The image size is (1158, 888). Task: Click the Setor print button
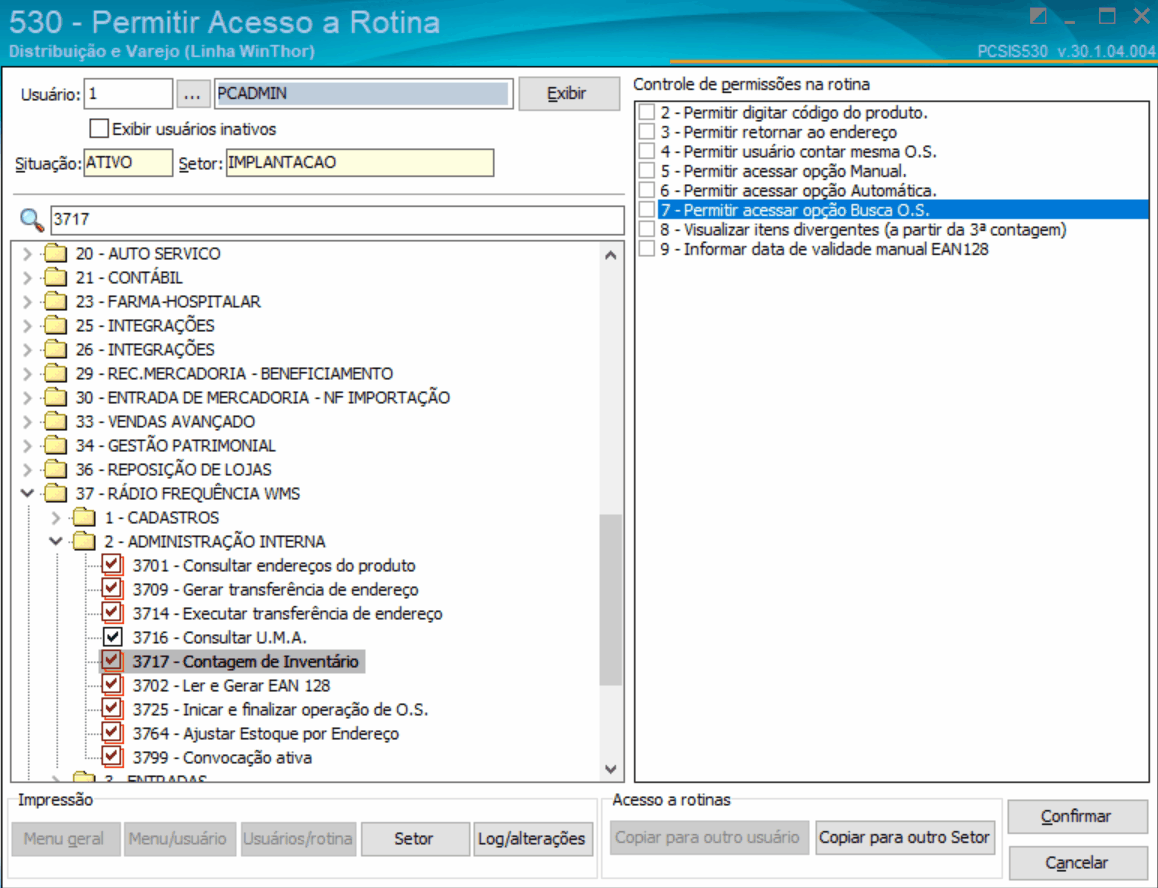(x=414, y=839)
